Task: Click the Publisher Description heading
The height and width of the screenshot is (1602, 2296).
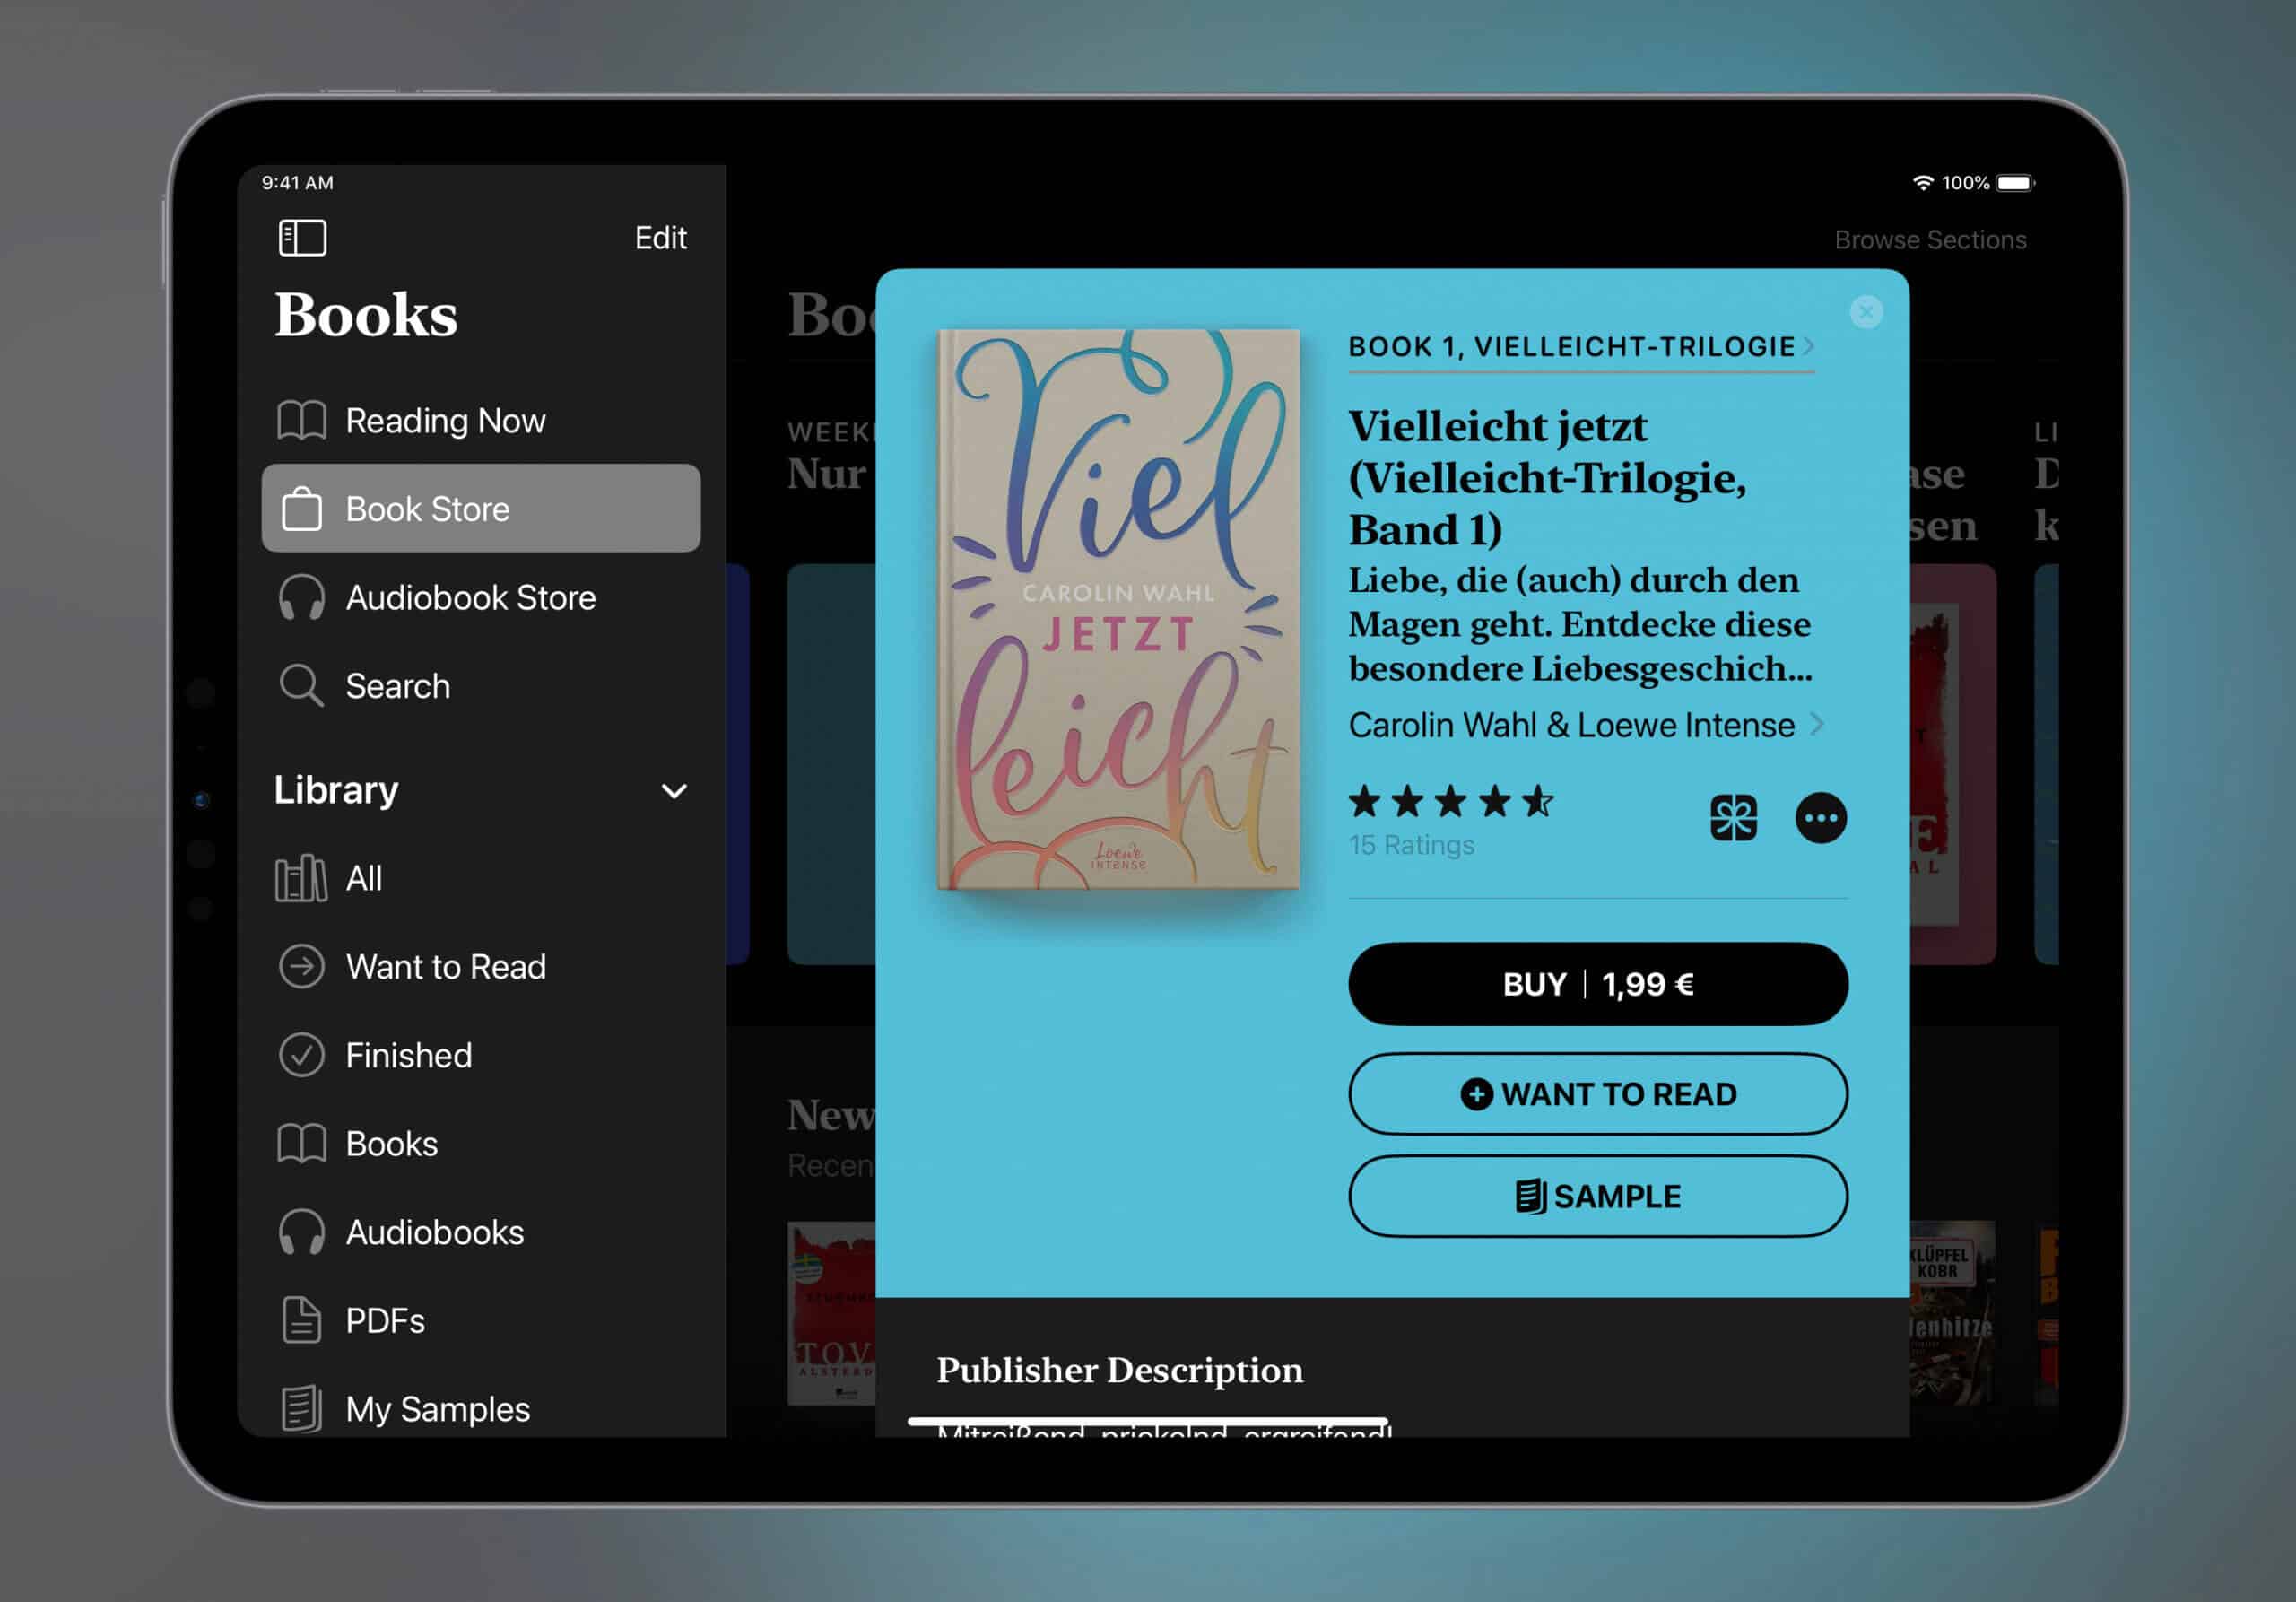Action: [x=1120, y=1370]
